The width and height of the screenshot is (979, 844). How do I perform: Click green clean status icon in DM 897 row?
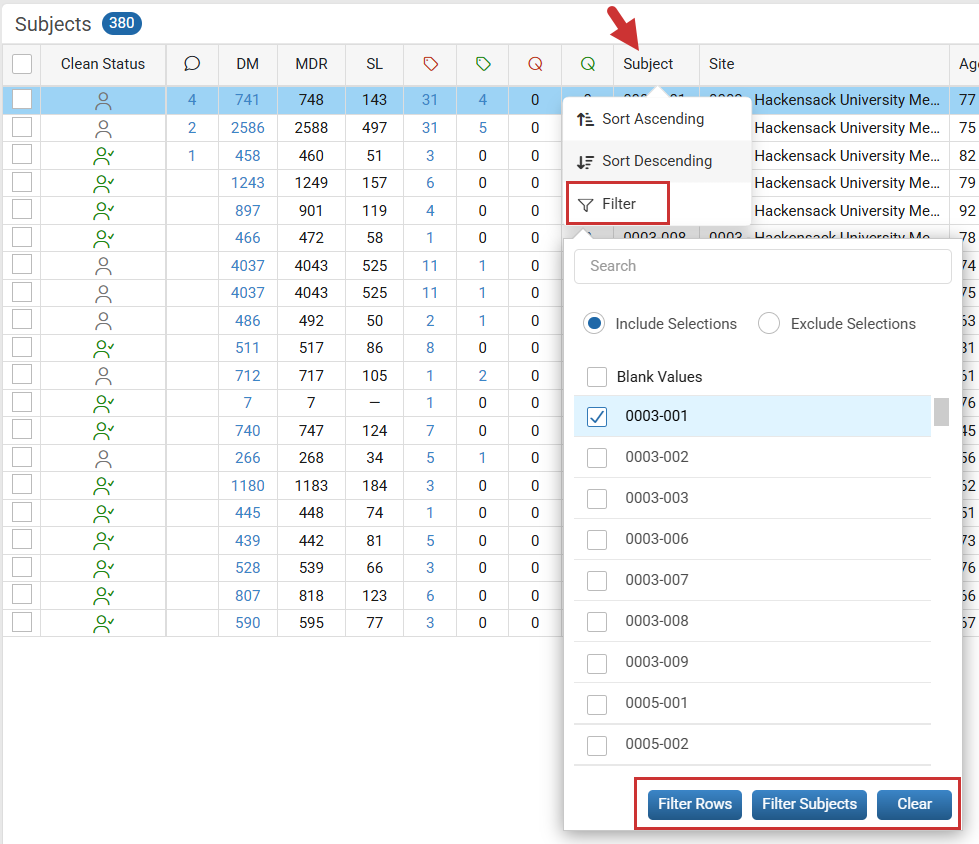coord(103,211)
